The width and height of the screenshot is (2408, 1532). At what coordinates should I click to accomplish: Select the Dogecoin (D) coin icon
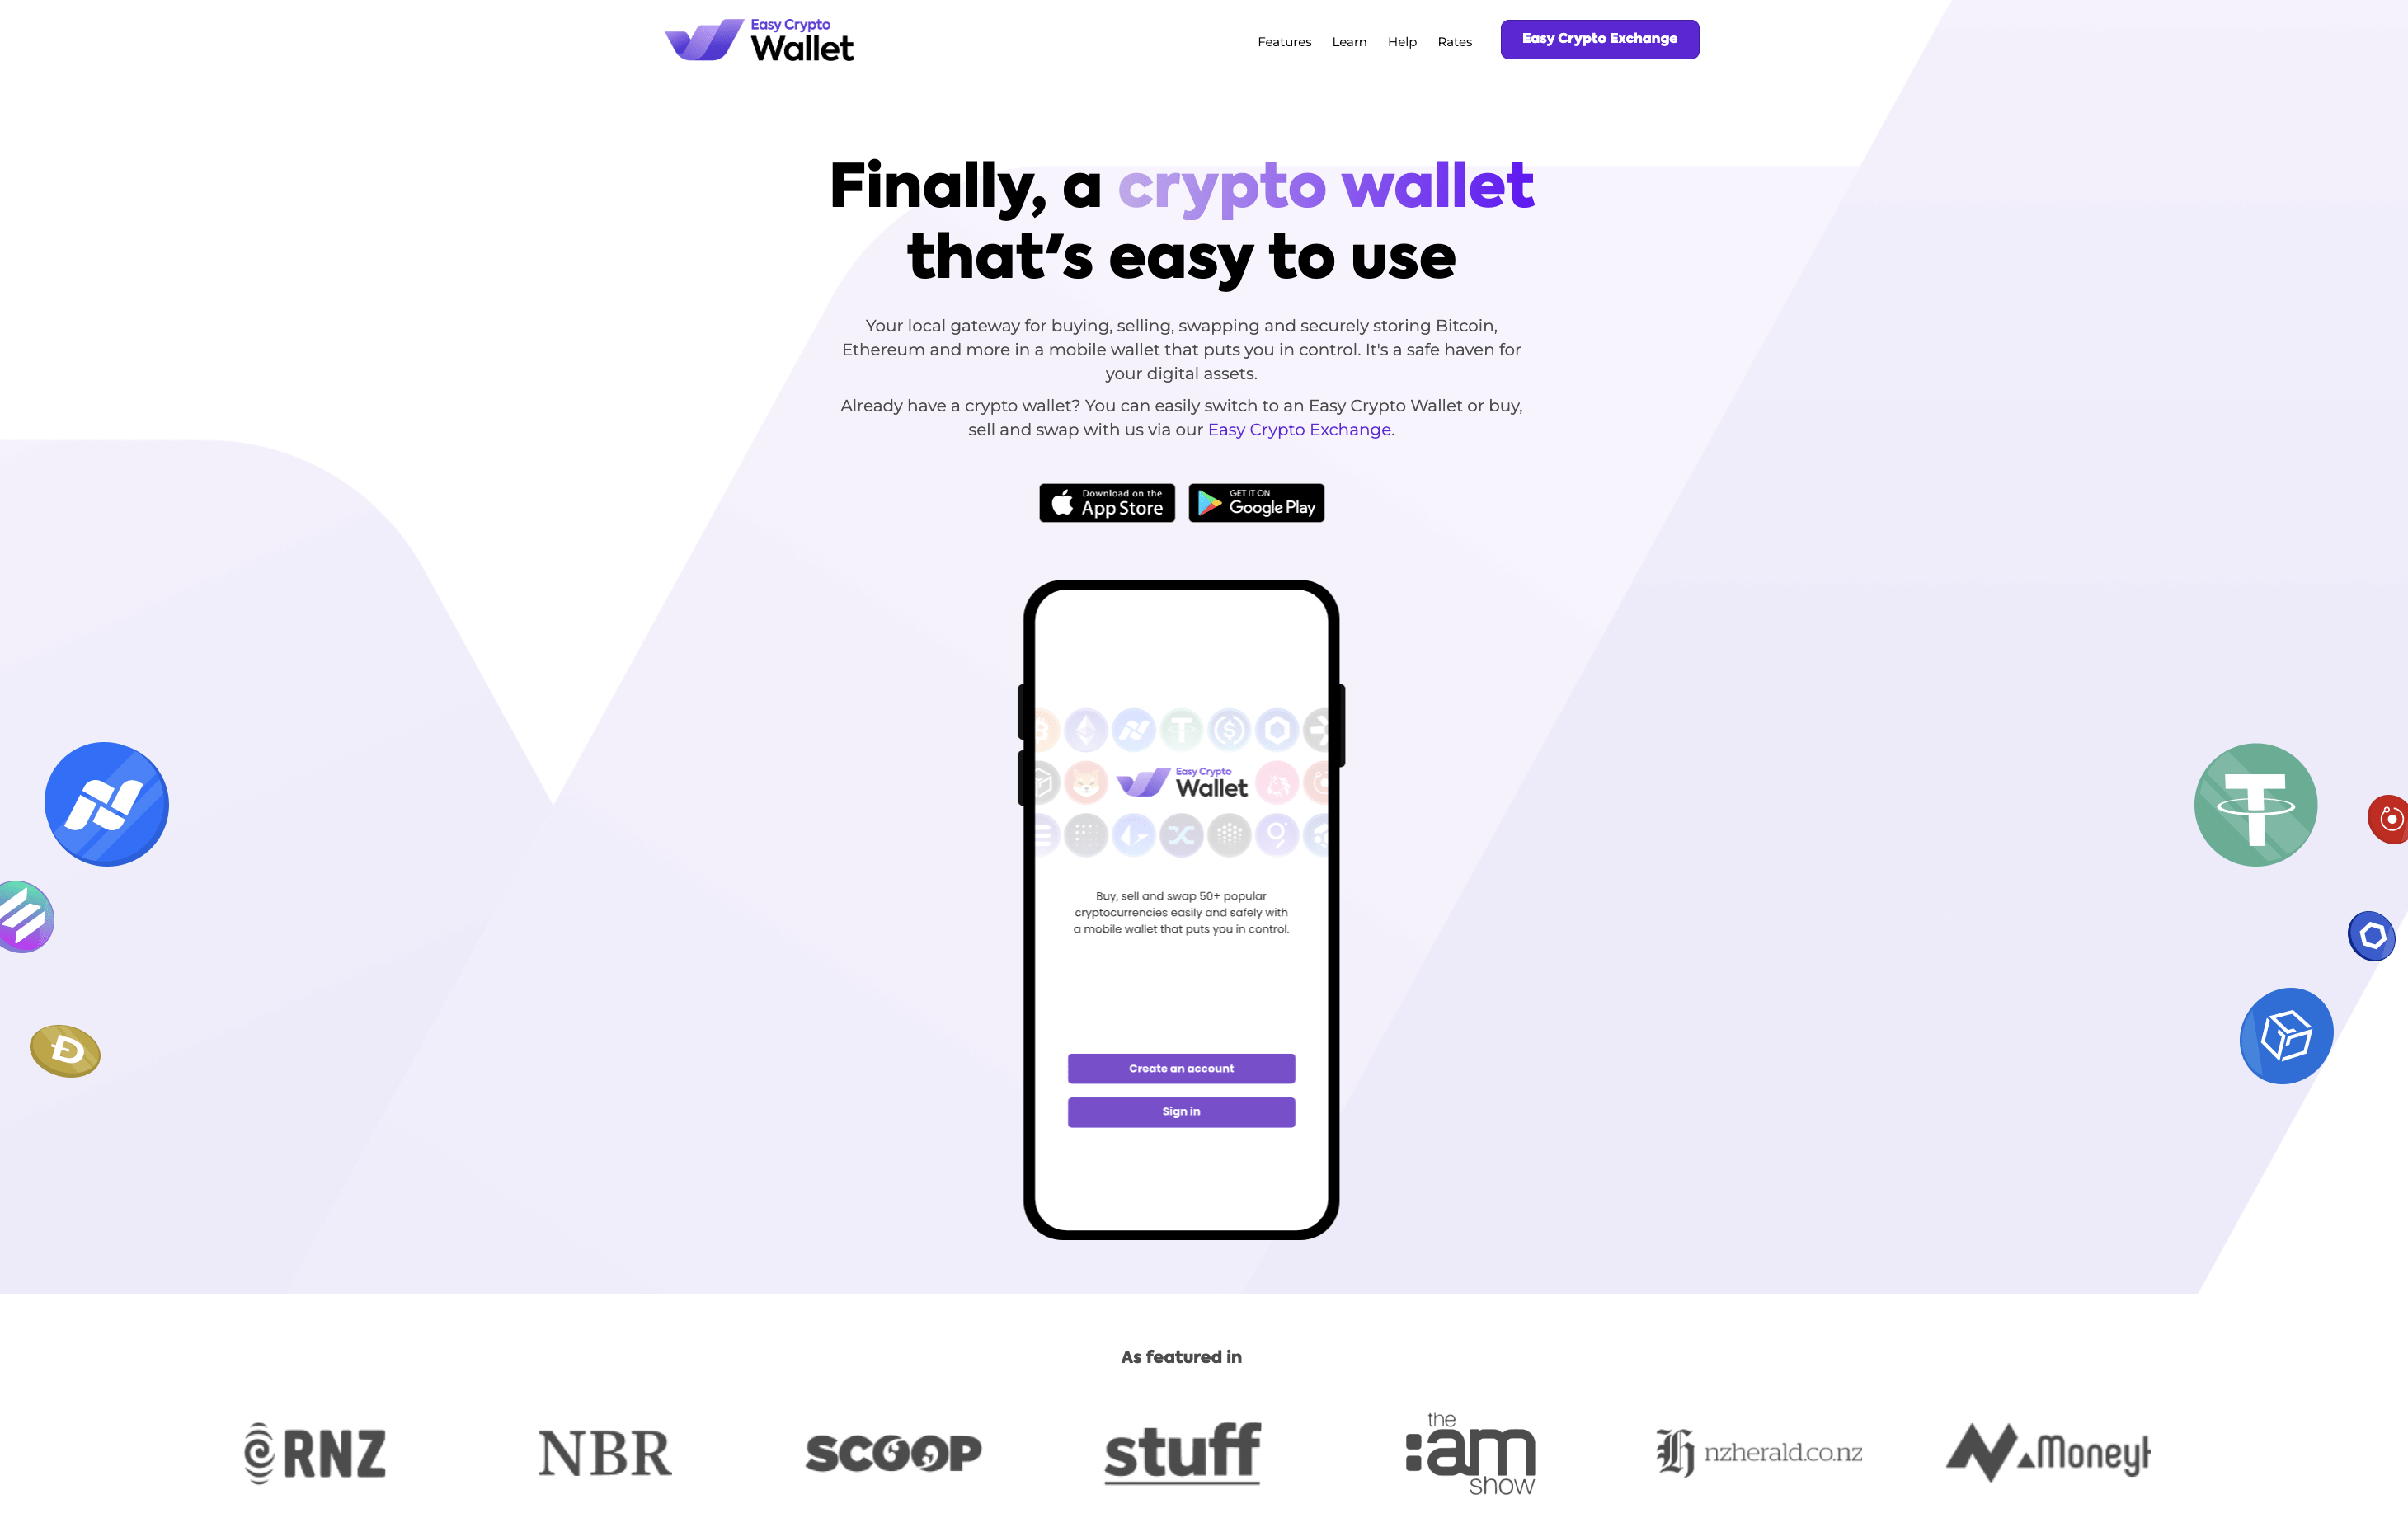click(67, 1051)
